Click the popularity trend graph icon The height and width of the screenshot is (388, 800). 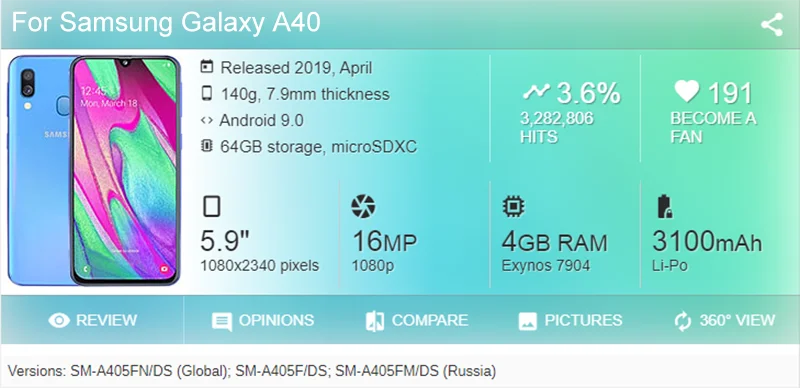pyautogui.click(x=536, y=92)
